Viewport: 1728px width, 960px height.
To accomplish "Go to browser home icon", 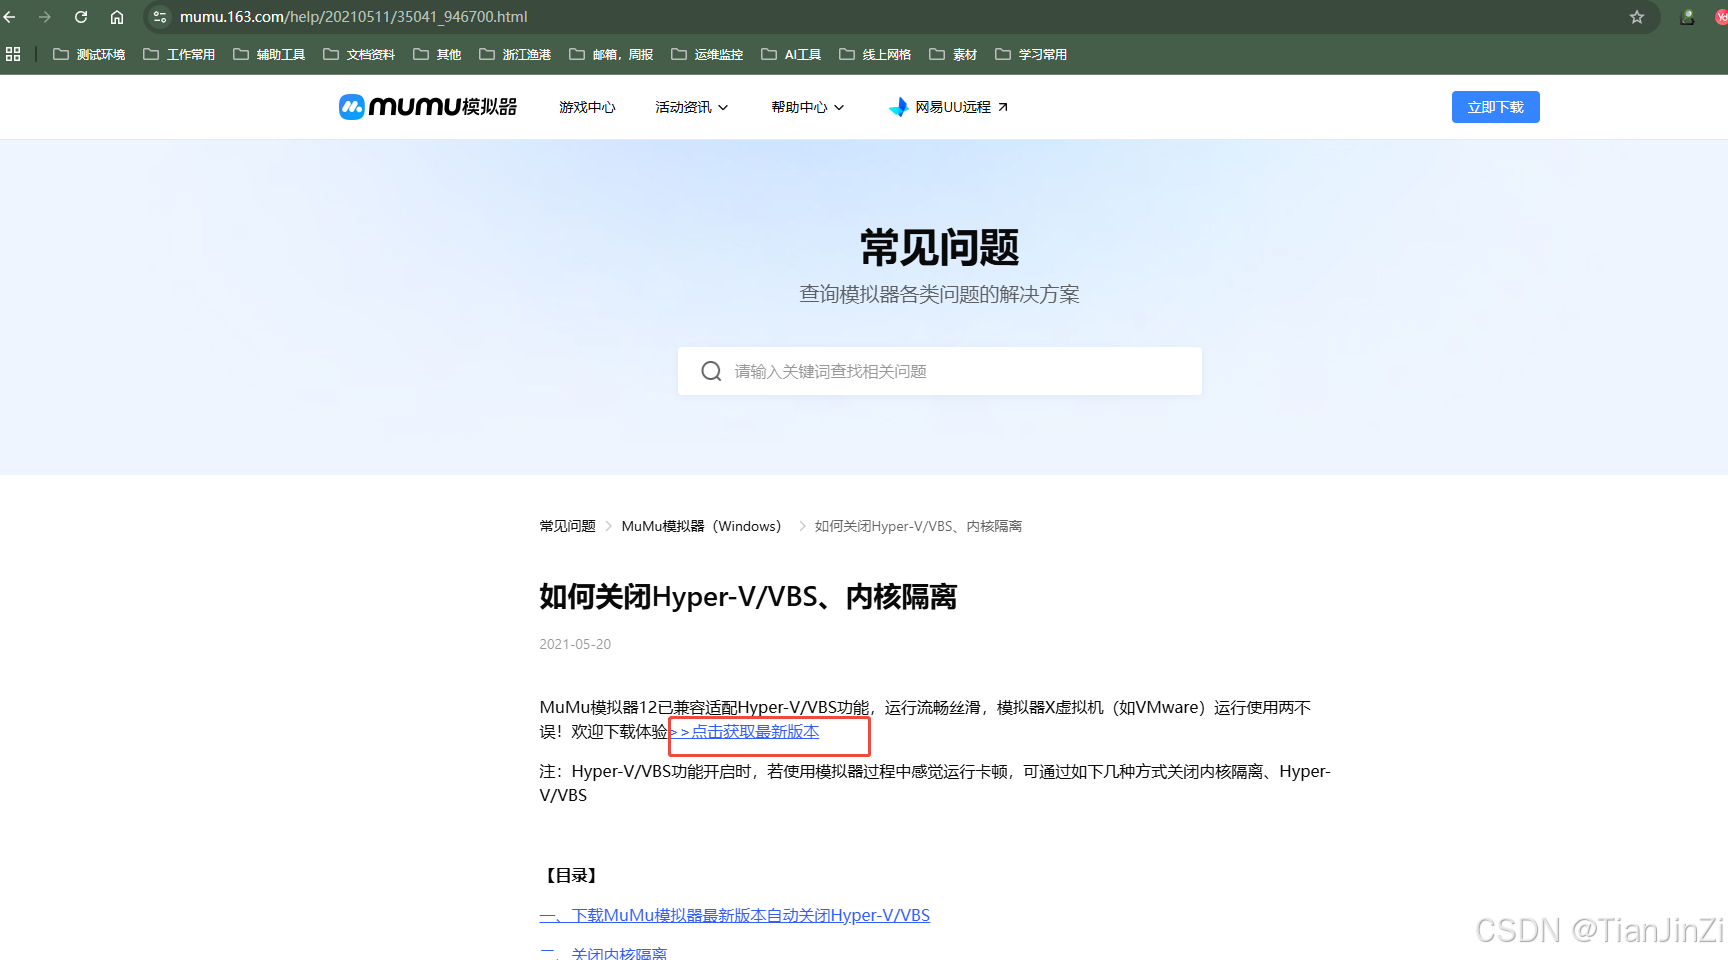I will [117, 17].
